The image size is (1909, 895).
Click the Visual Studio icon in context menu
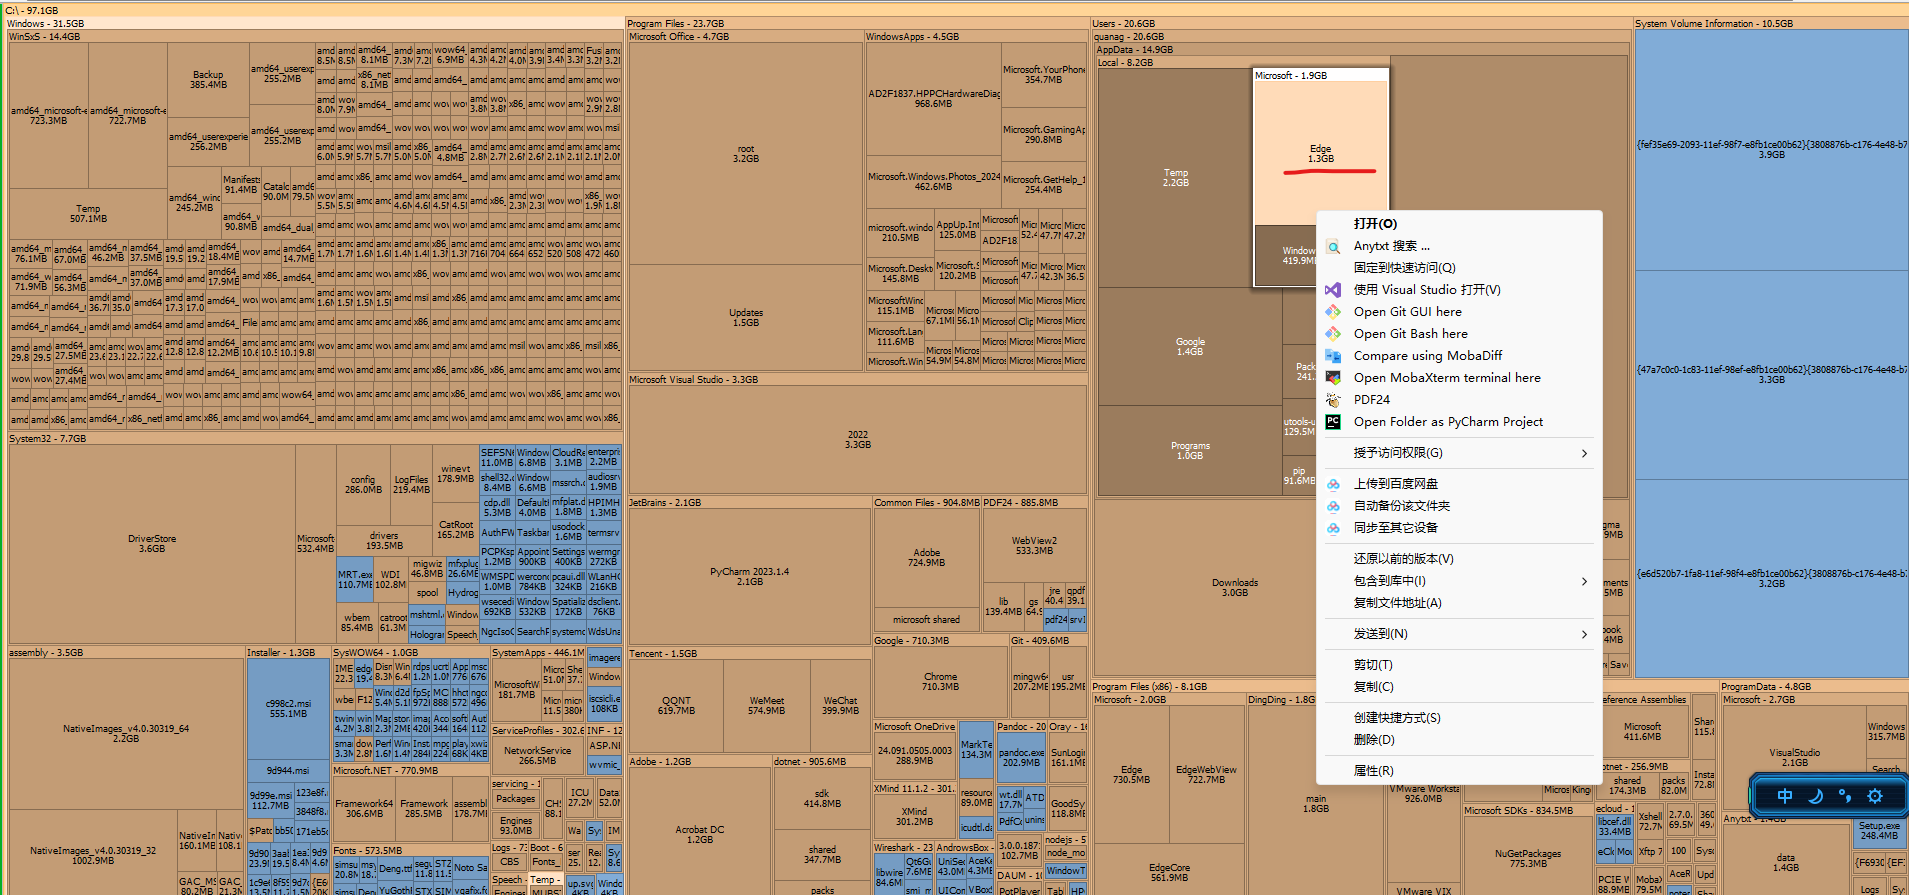pyautogui.click(x=1333, y=290)
